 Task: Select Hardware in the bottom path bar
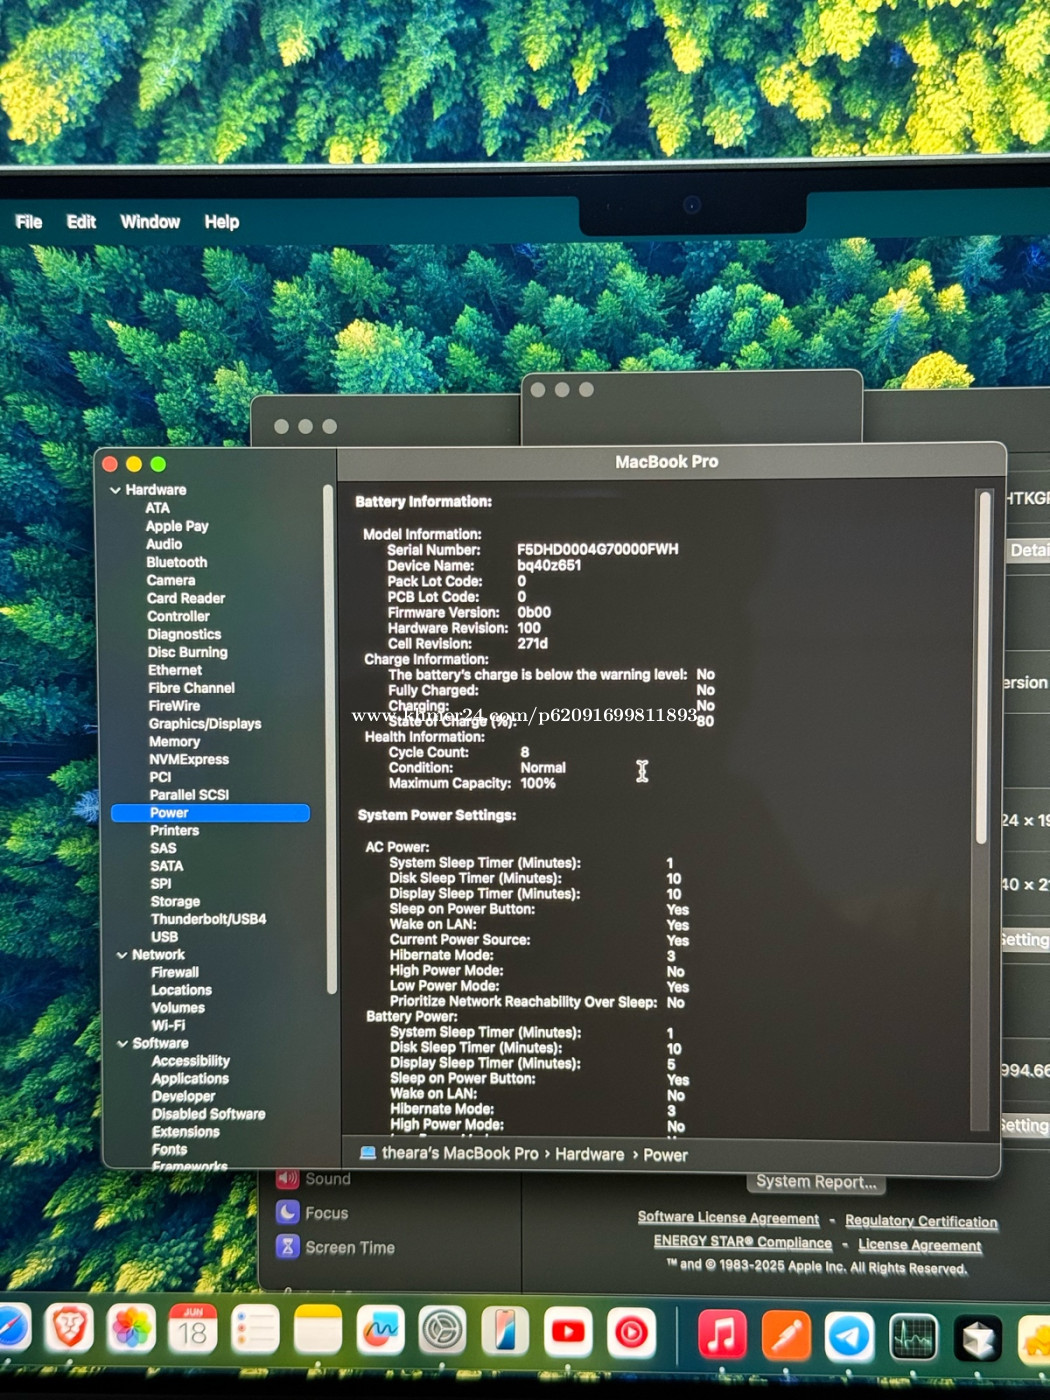point(589,1154)
